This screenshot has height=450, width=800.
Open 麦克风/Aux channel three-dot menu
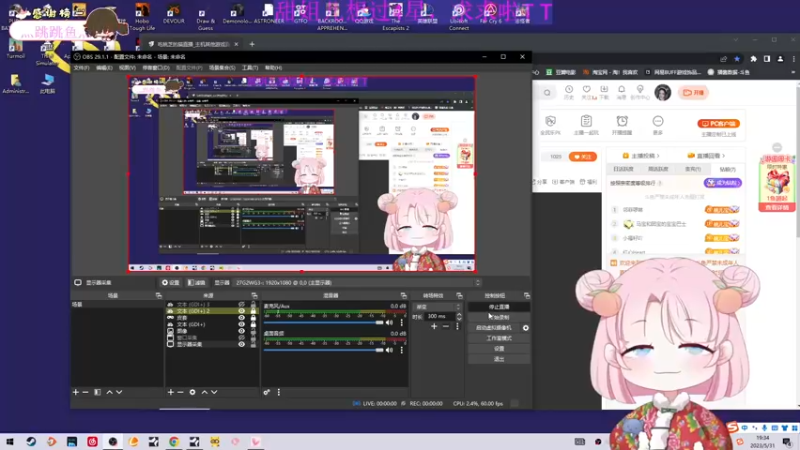pos(402,322)
